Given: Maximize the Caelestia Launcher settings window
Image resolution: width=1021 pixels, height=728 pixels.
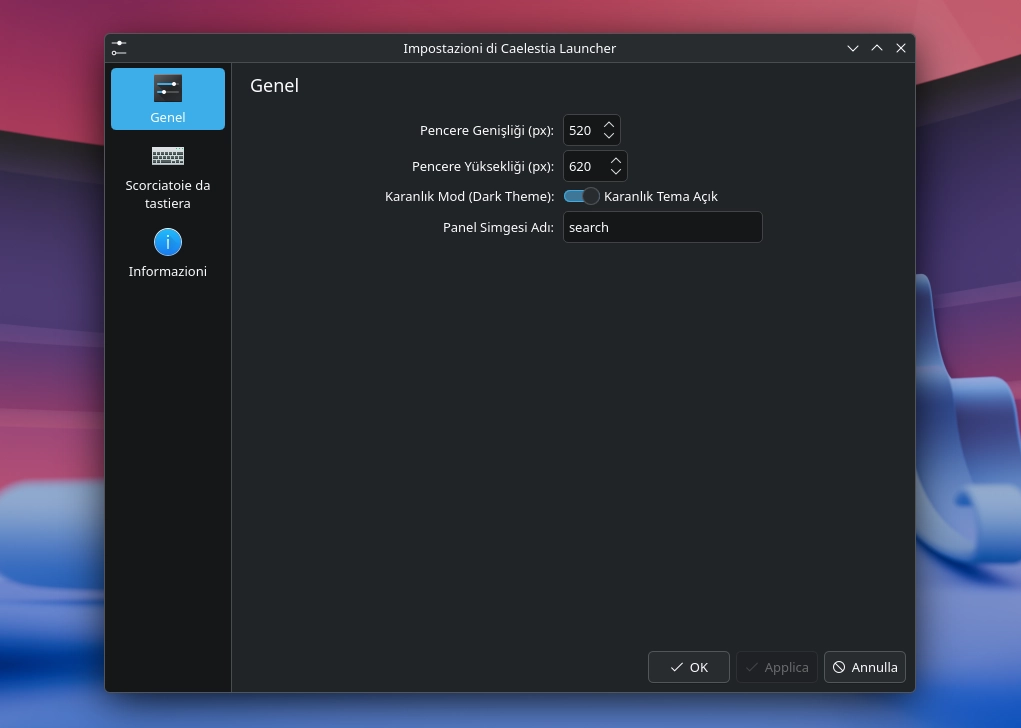Looking at the screenshot, I should (x=876, y=48).
